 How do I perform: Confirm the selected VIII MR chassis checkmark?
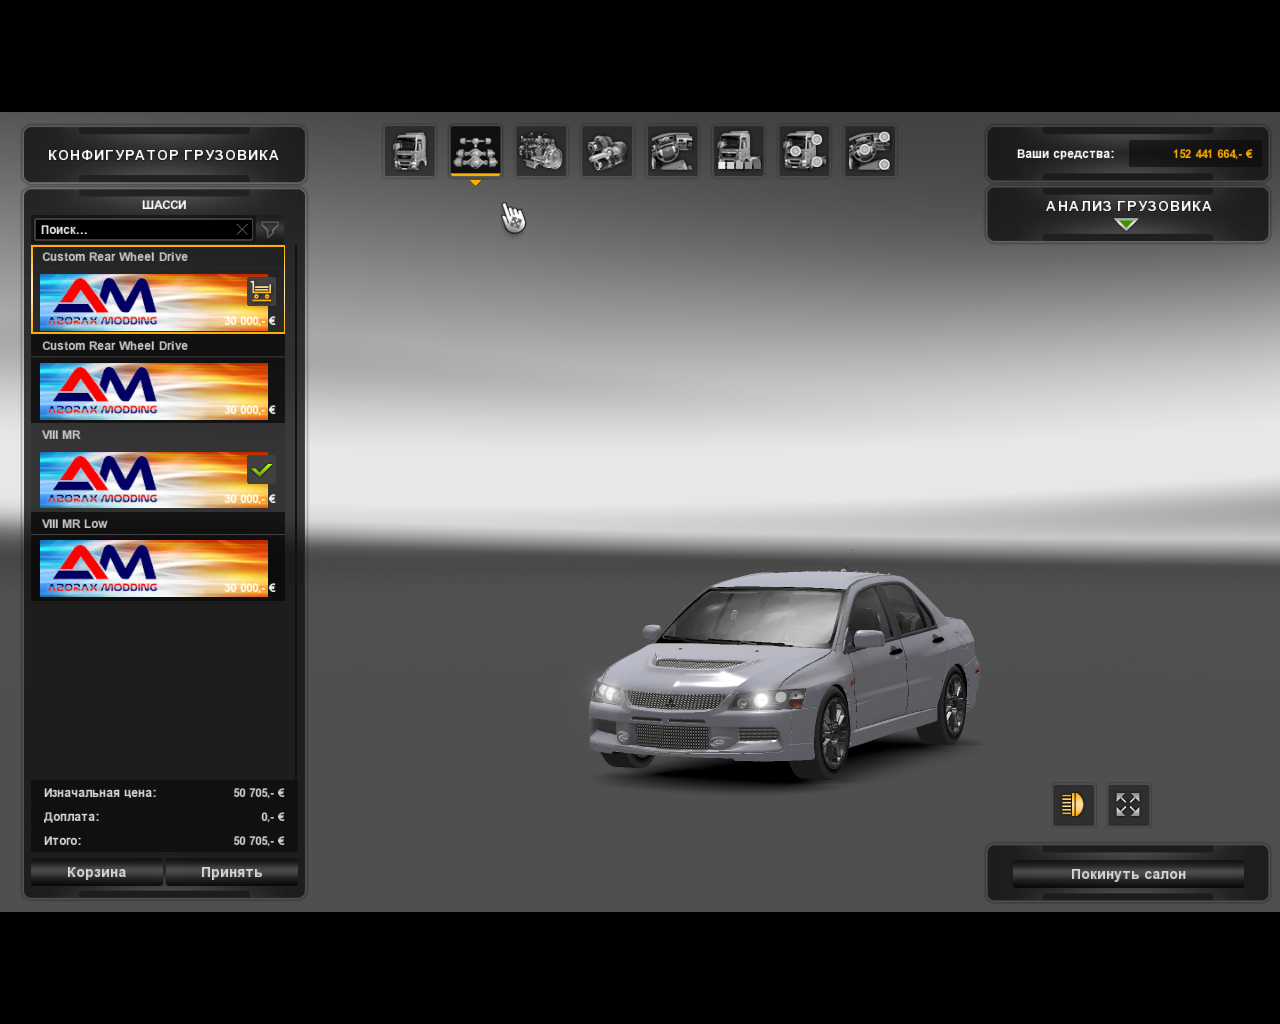click(x=260, y=467)
